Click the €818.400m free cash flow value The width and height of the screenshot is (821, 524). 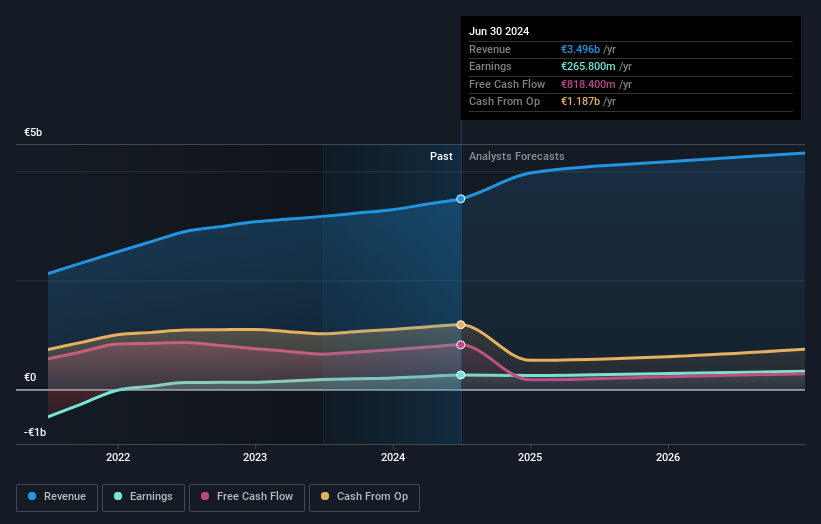click(x=588, y=84)
